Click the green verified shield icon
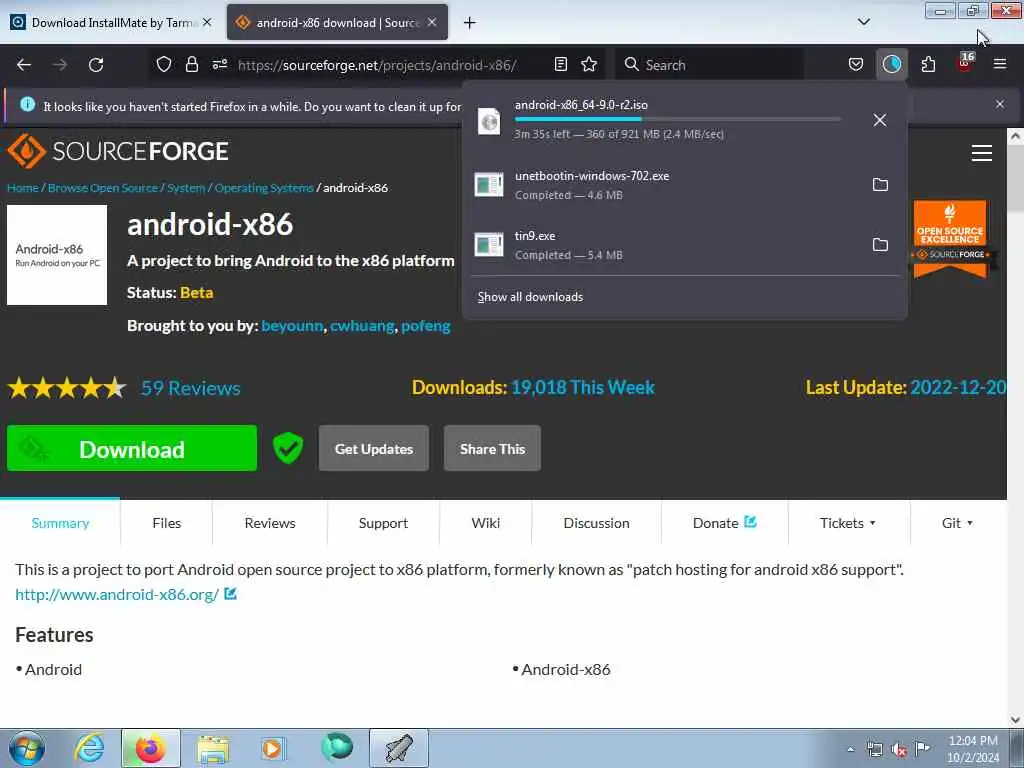Image resolution: width=1024 pixels, height=768 pixels. tap(288, 449)
